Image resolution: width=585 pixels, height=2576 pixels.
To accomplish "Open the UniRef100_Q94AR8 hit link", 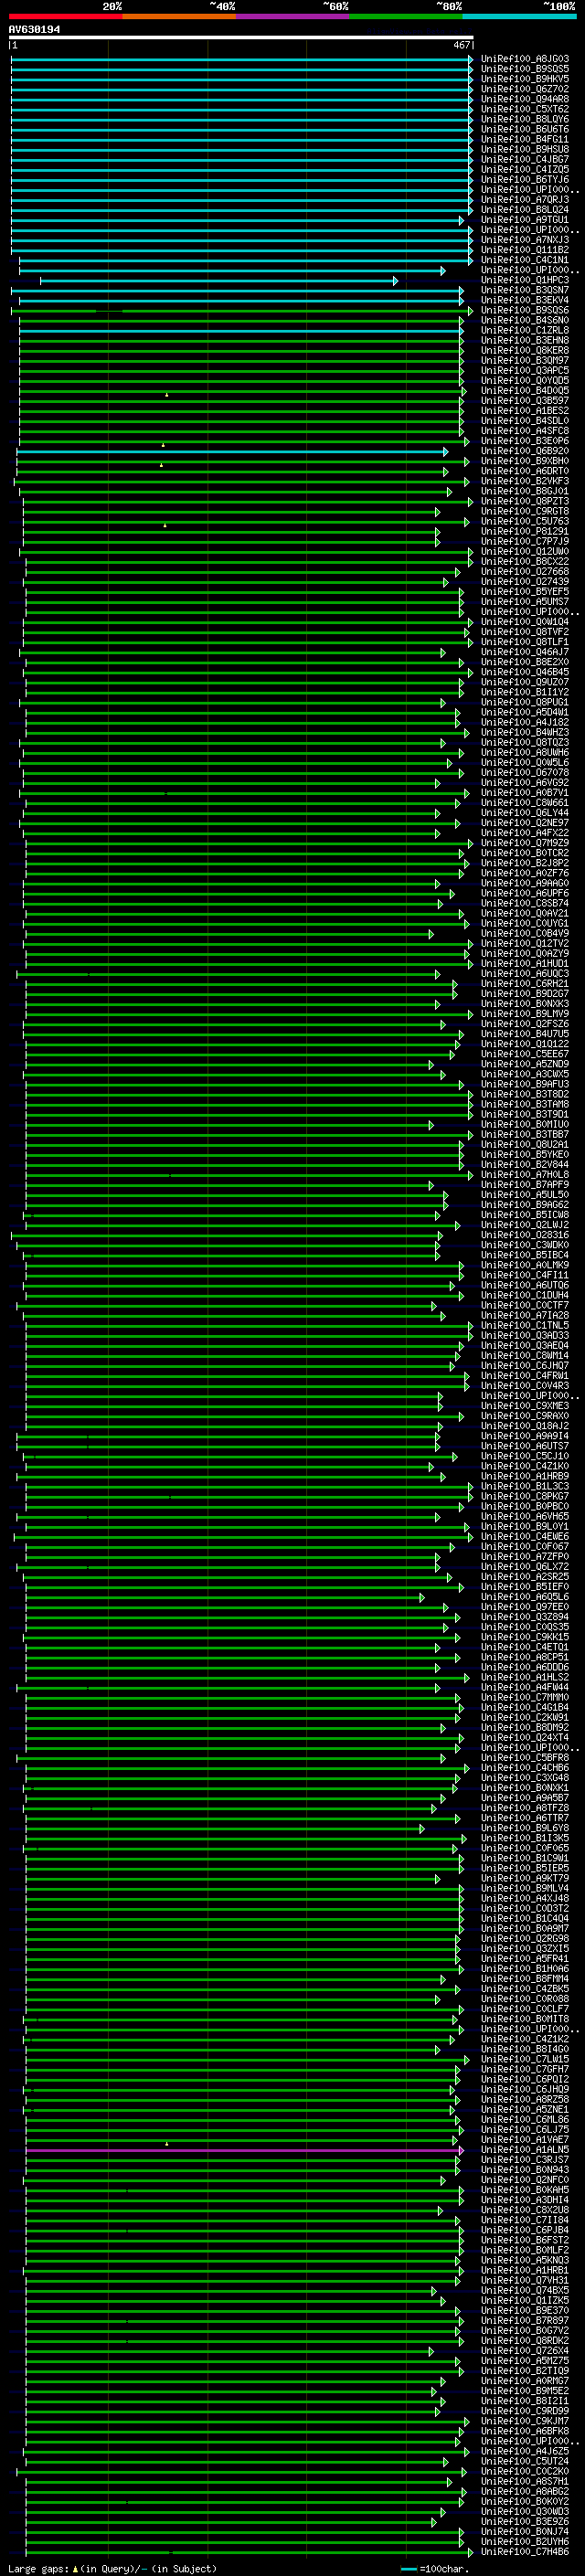I will point(525,99).
